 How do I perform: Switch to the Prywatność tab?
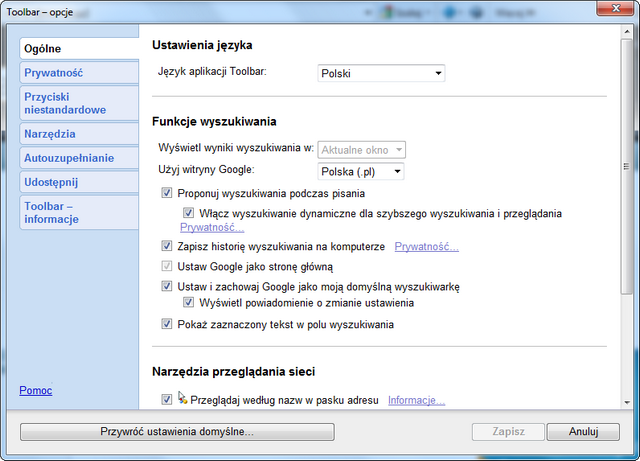point(79,73)
